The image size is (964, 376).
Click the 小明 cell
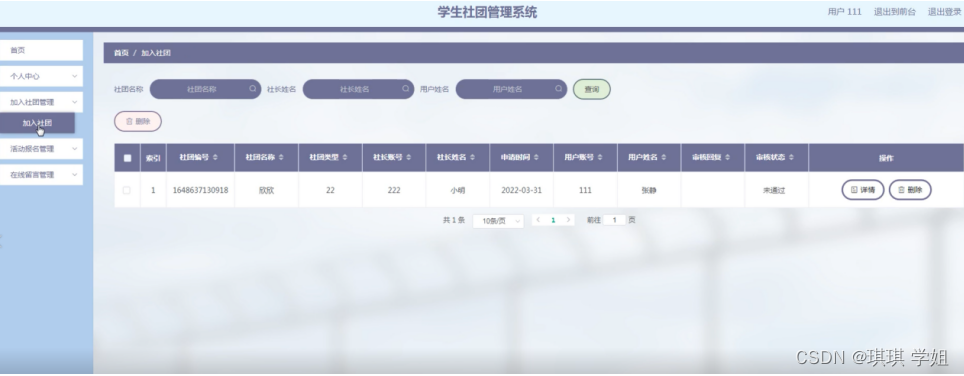[x=457, y=190]
